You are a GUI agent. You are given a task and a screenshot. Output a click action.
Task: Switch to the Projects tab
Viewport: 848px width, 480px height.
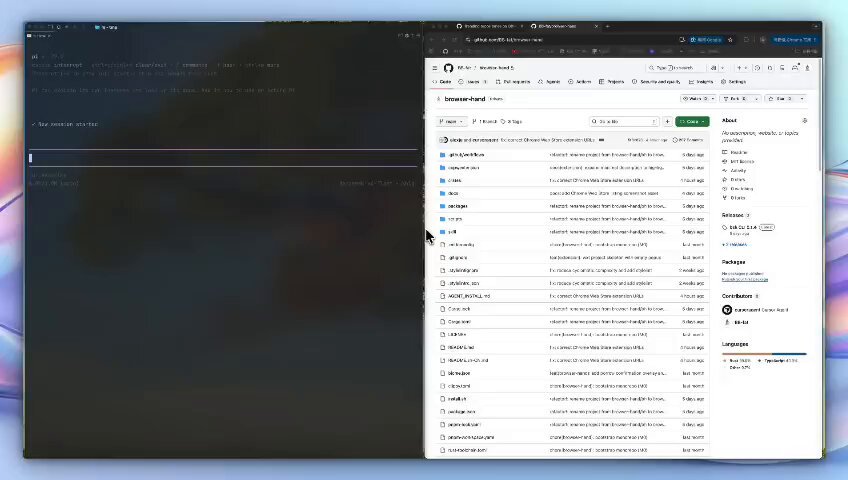click(612, 82)
